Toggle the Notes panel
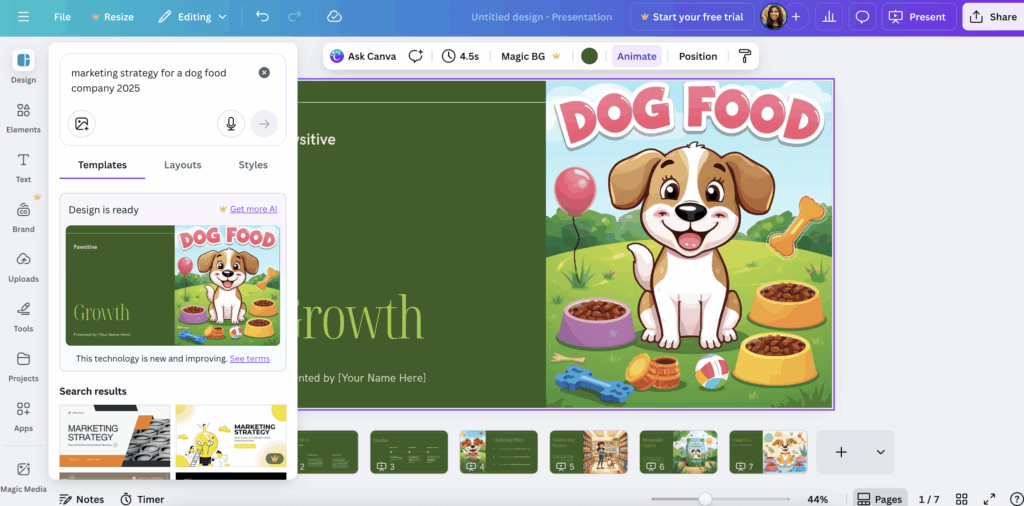The height and width of the screenshot is (506, 1024). coord(81,499)
